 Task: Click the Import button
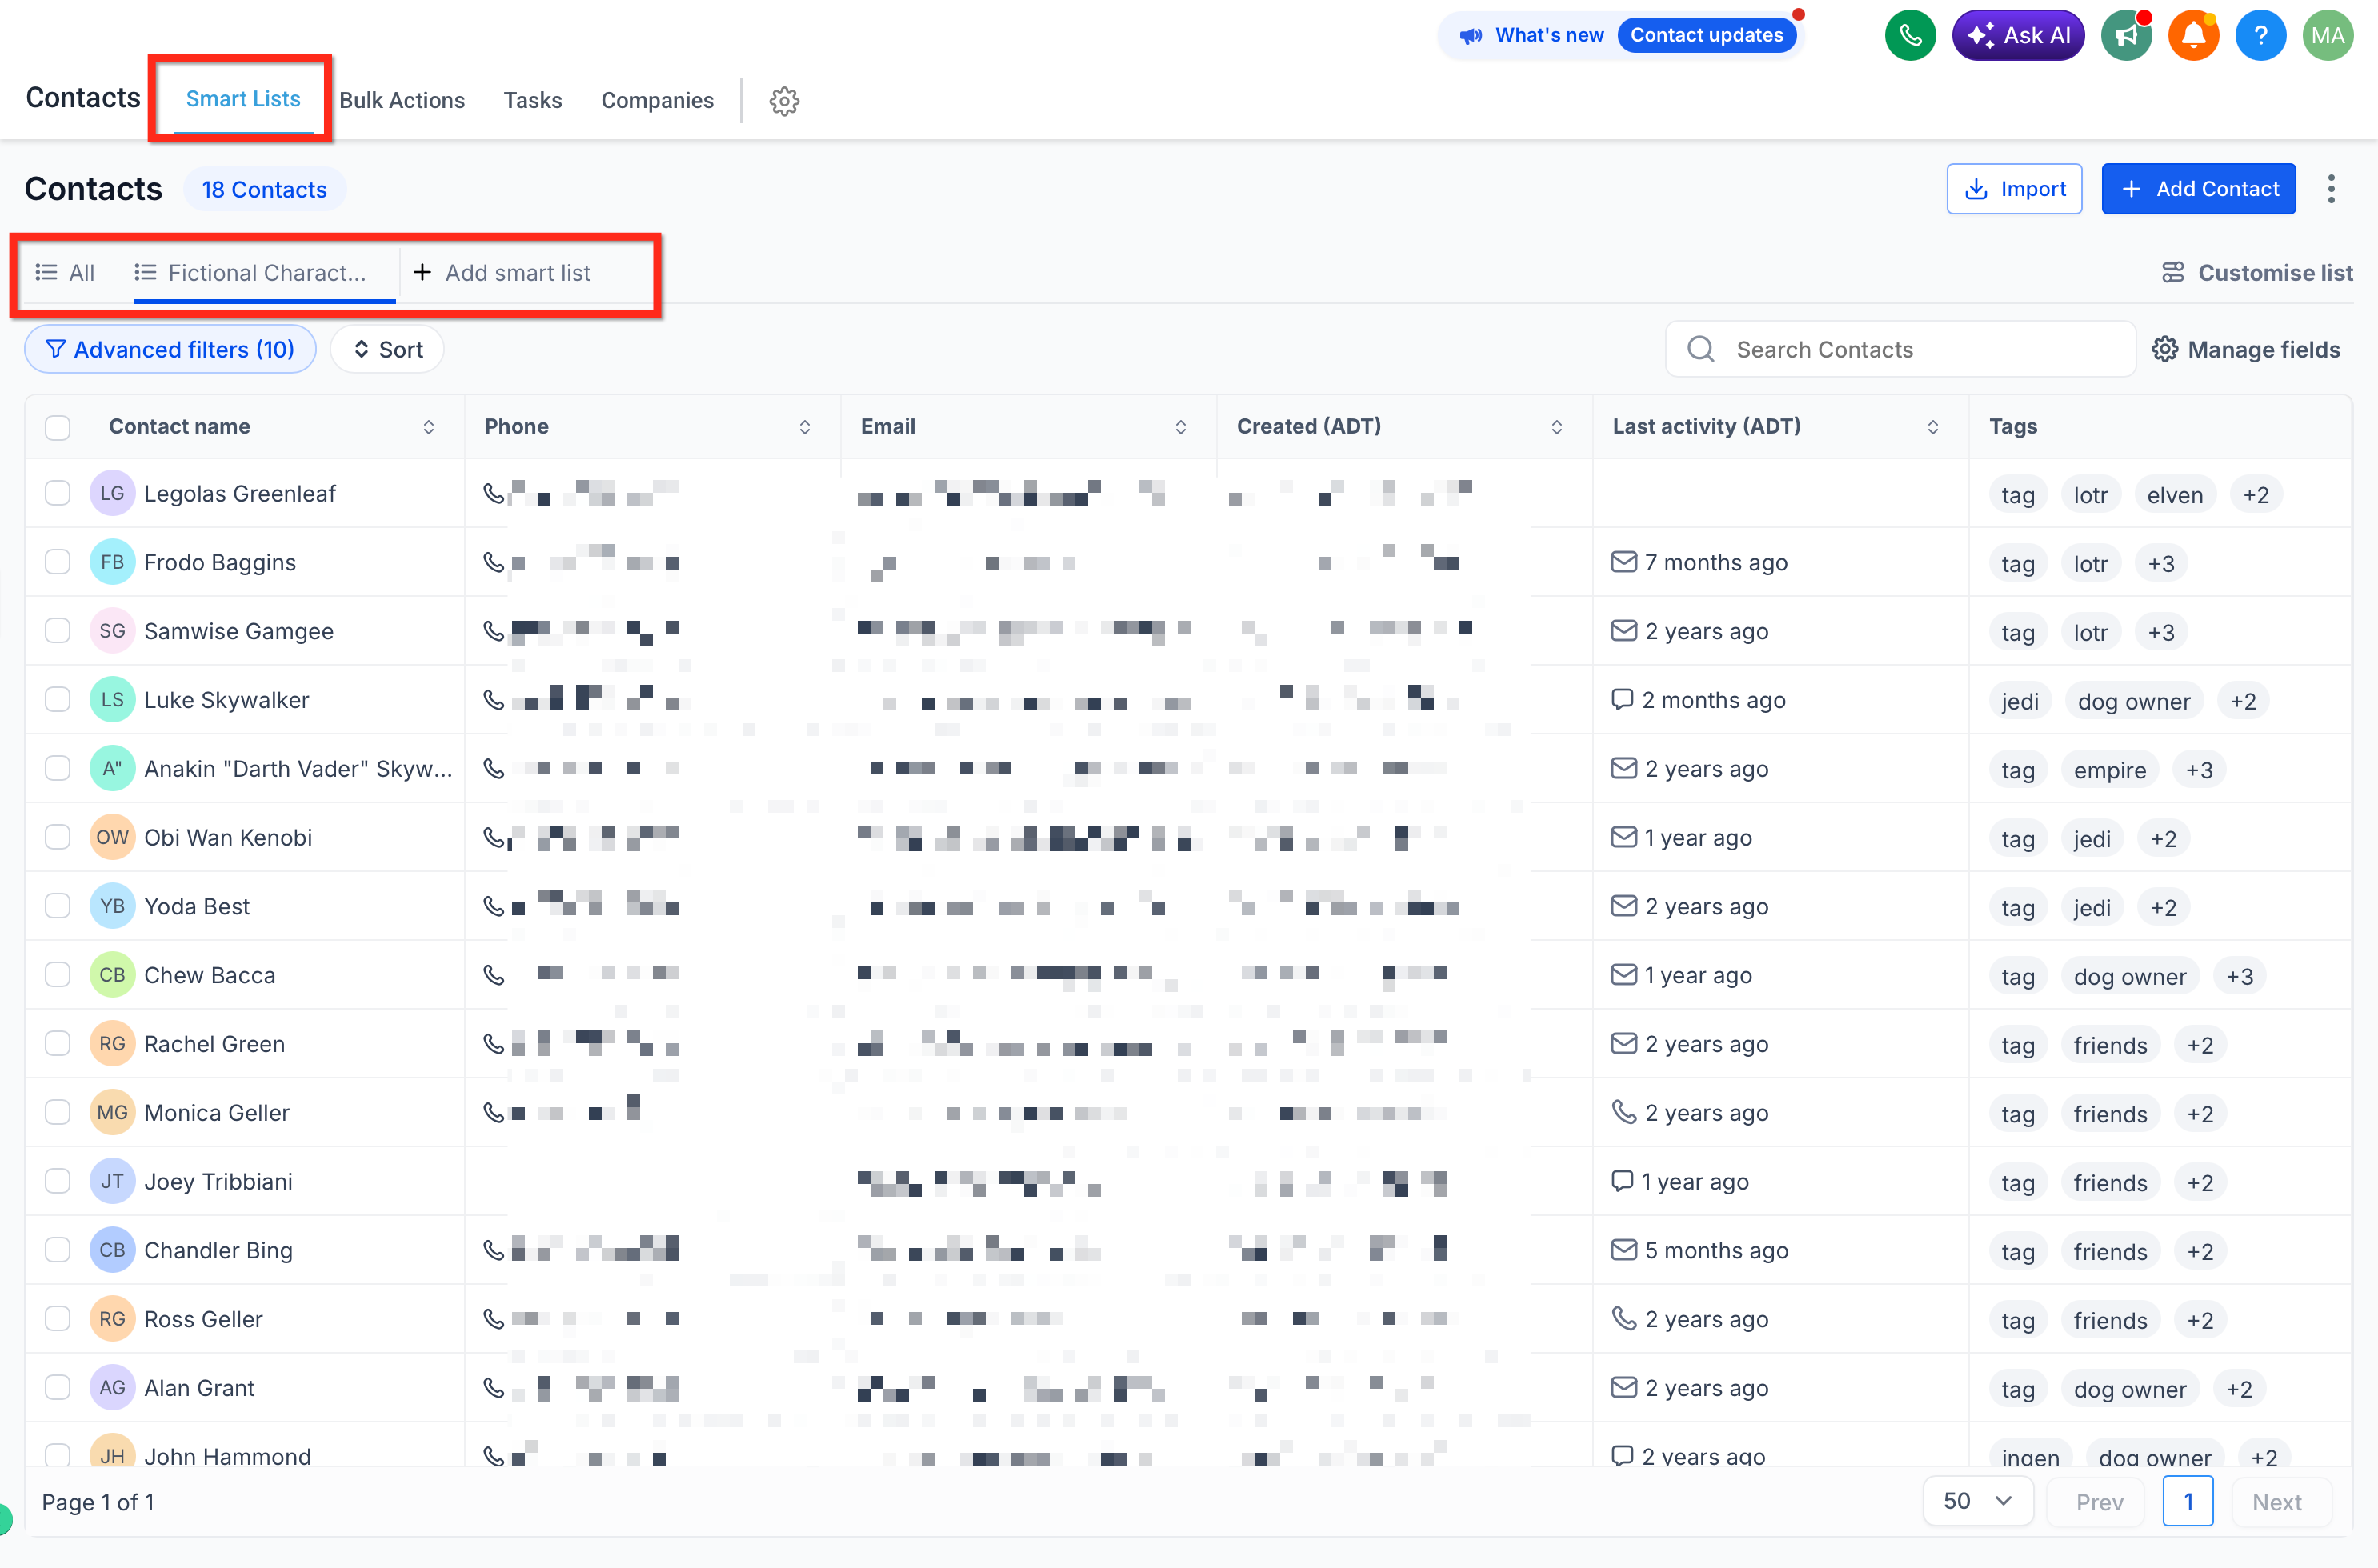coord(2014,189)
